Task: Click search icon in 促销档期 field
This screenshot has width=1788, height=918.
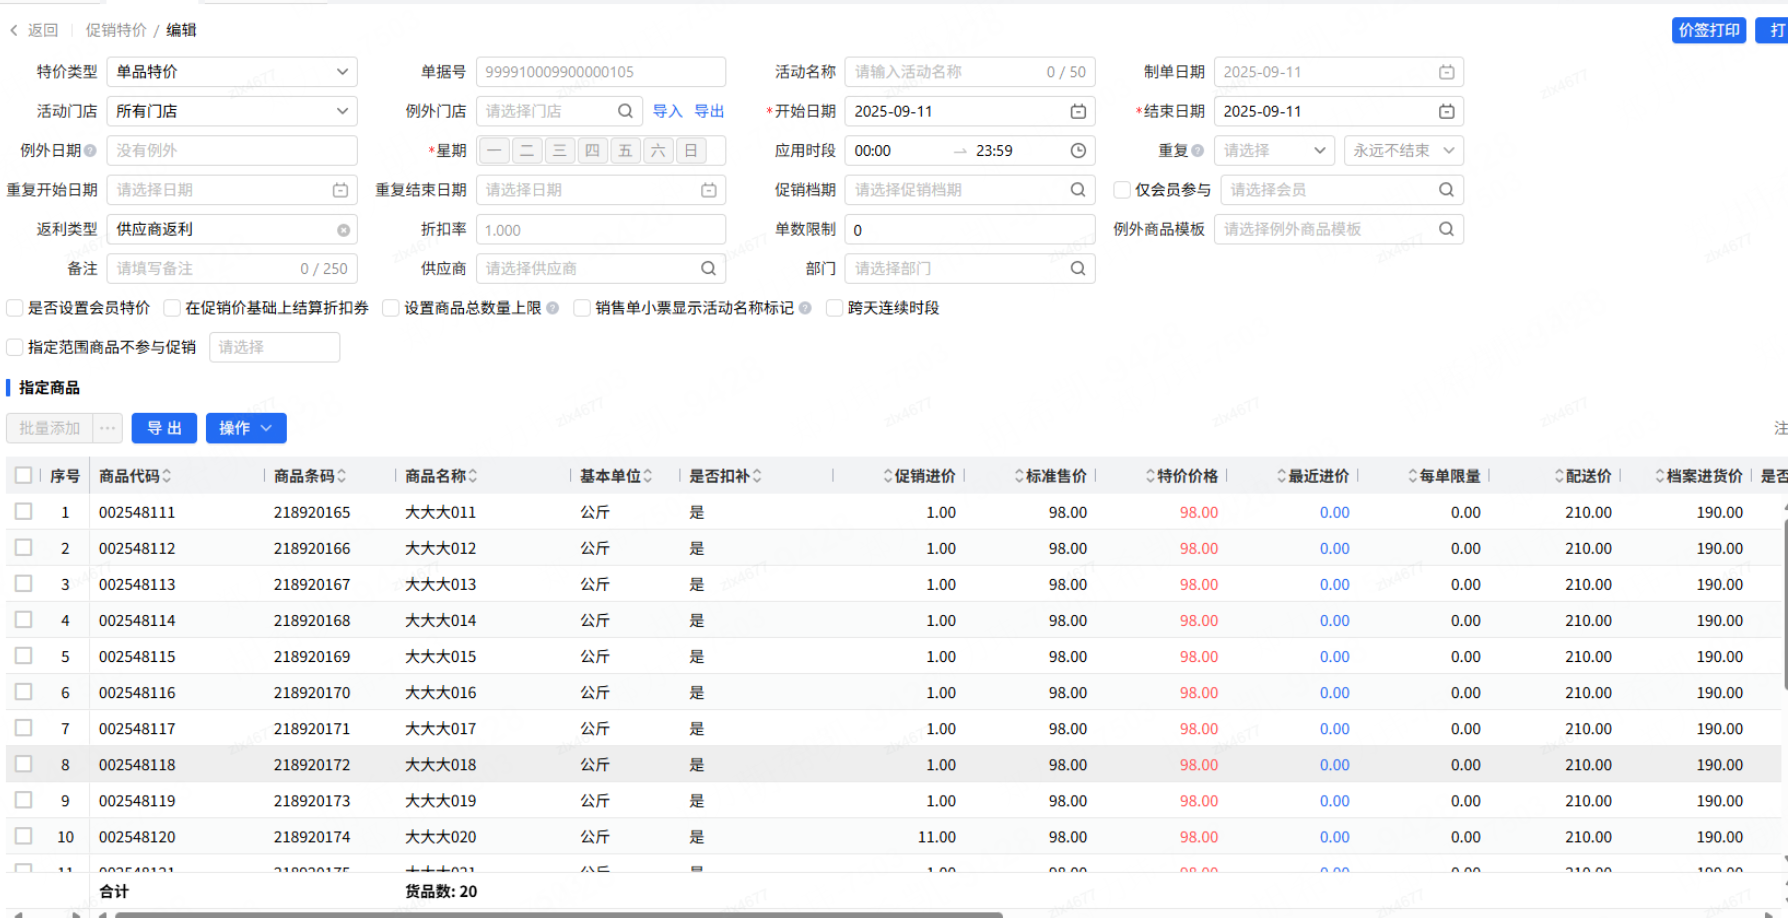Action: pos(1078,190)
